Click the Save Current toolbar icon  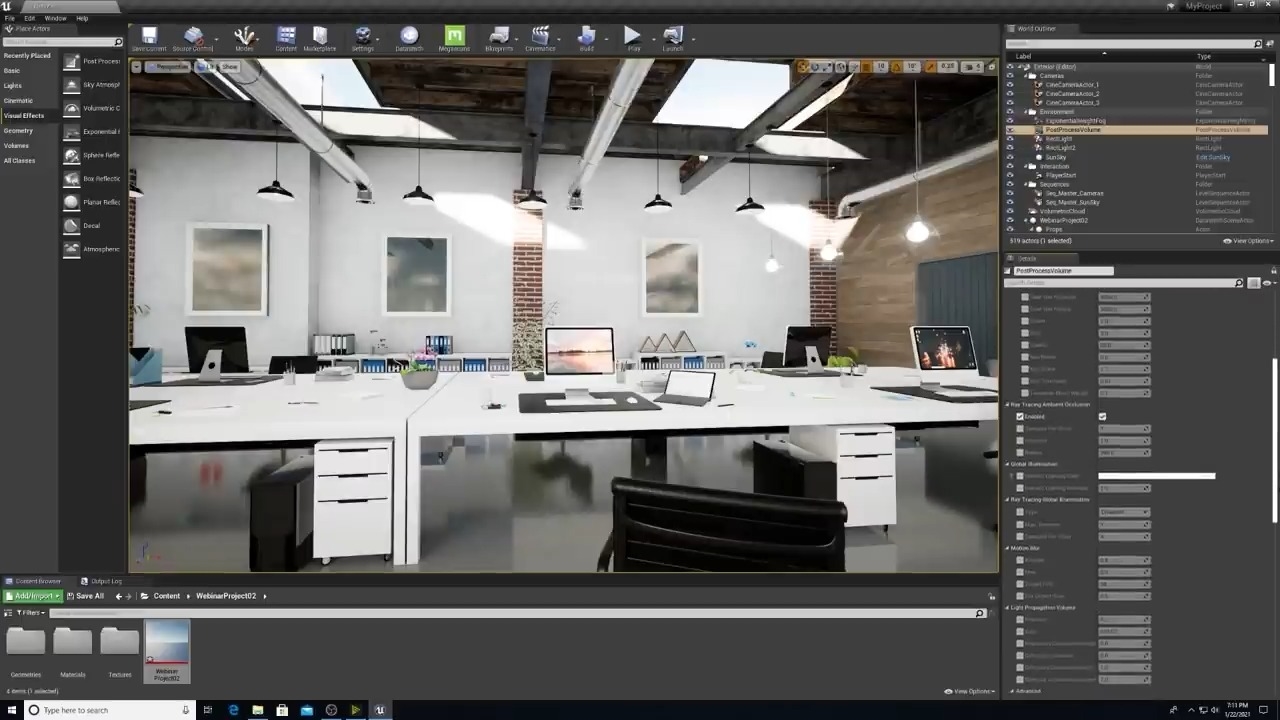[149, 38]
